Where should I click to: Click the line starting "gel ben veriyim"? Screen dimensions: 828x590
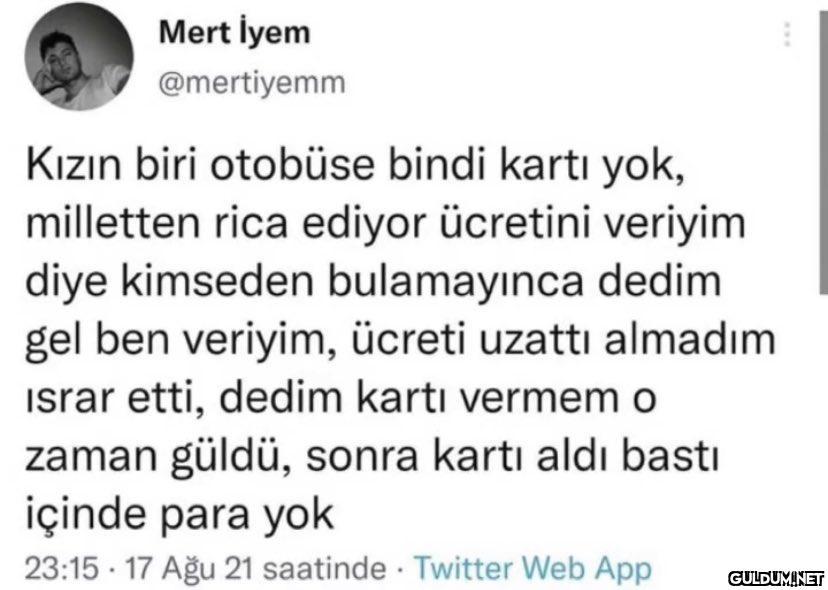pyautogui.click(x=398, y=344)
